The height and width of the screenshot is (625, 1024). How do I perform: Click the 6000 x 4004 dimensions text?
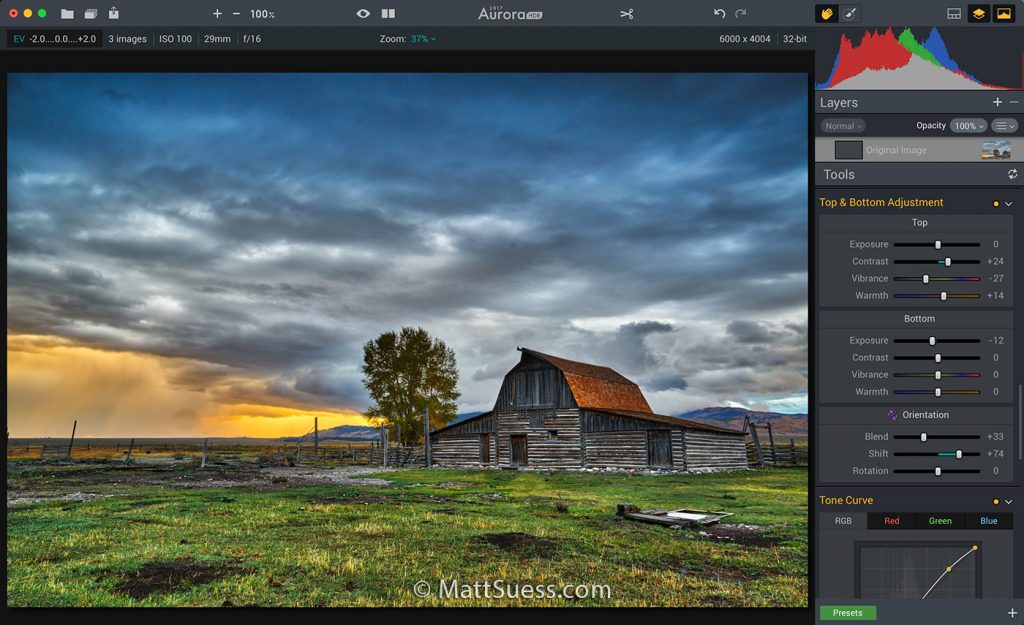pyautogui.click(x=744, y=39)
